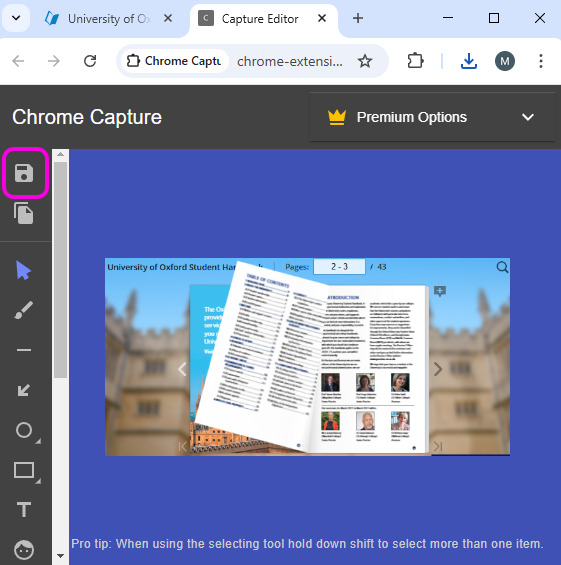Show the Chrome downloads panel

pos(469,61)
